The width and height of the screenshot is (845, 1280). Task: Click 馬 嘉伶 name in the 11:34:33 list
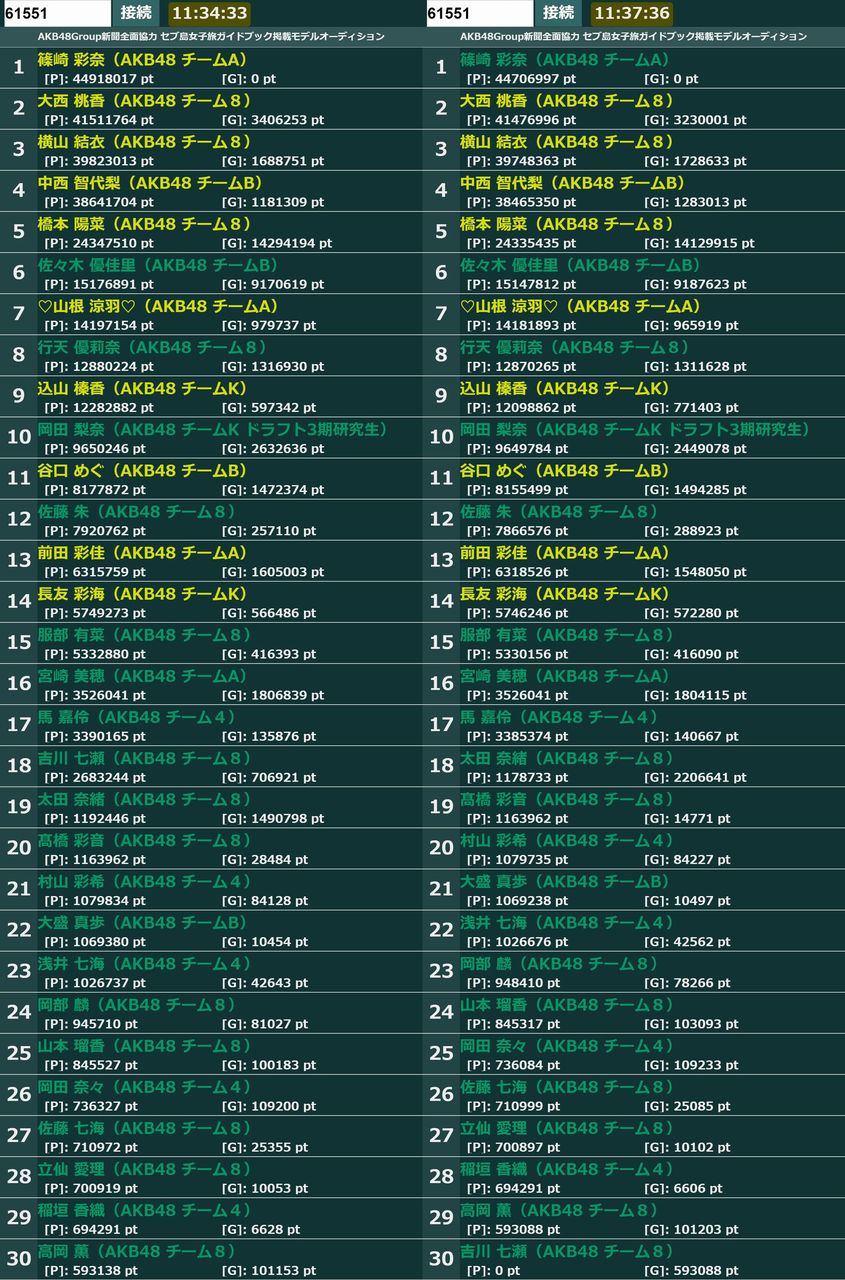click(x=137, y=716)
